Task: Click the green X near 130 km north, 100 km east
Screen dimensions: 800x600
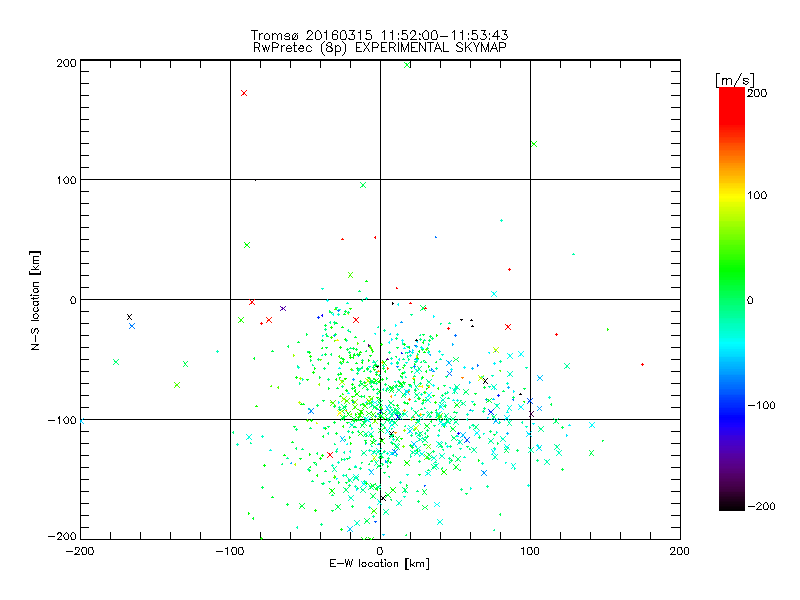Action: (534, 144)
